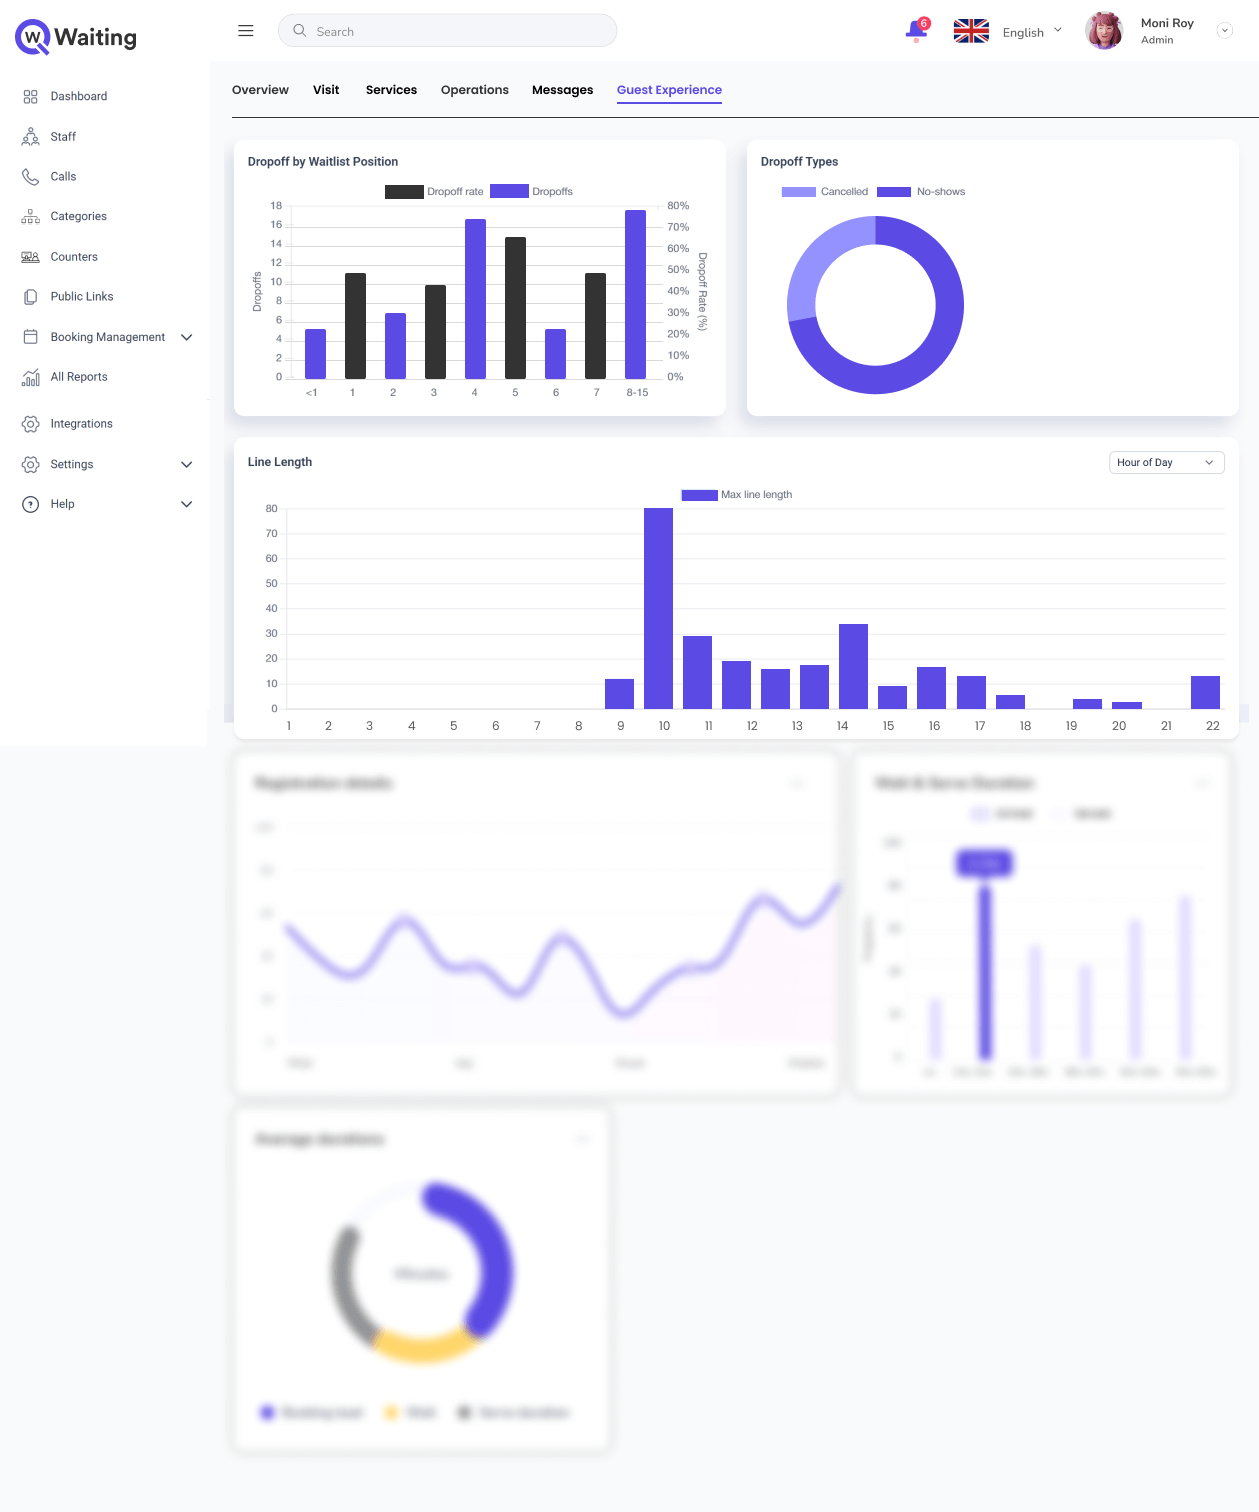Toggle the Cancelled legend series
This screenshot has width=1259, height=1512.
click(x=825, y=192)
